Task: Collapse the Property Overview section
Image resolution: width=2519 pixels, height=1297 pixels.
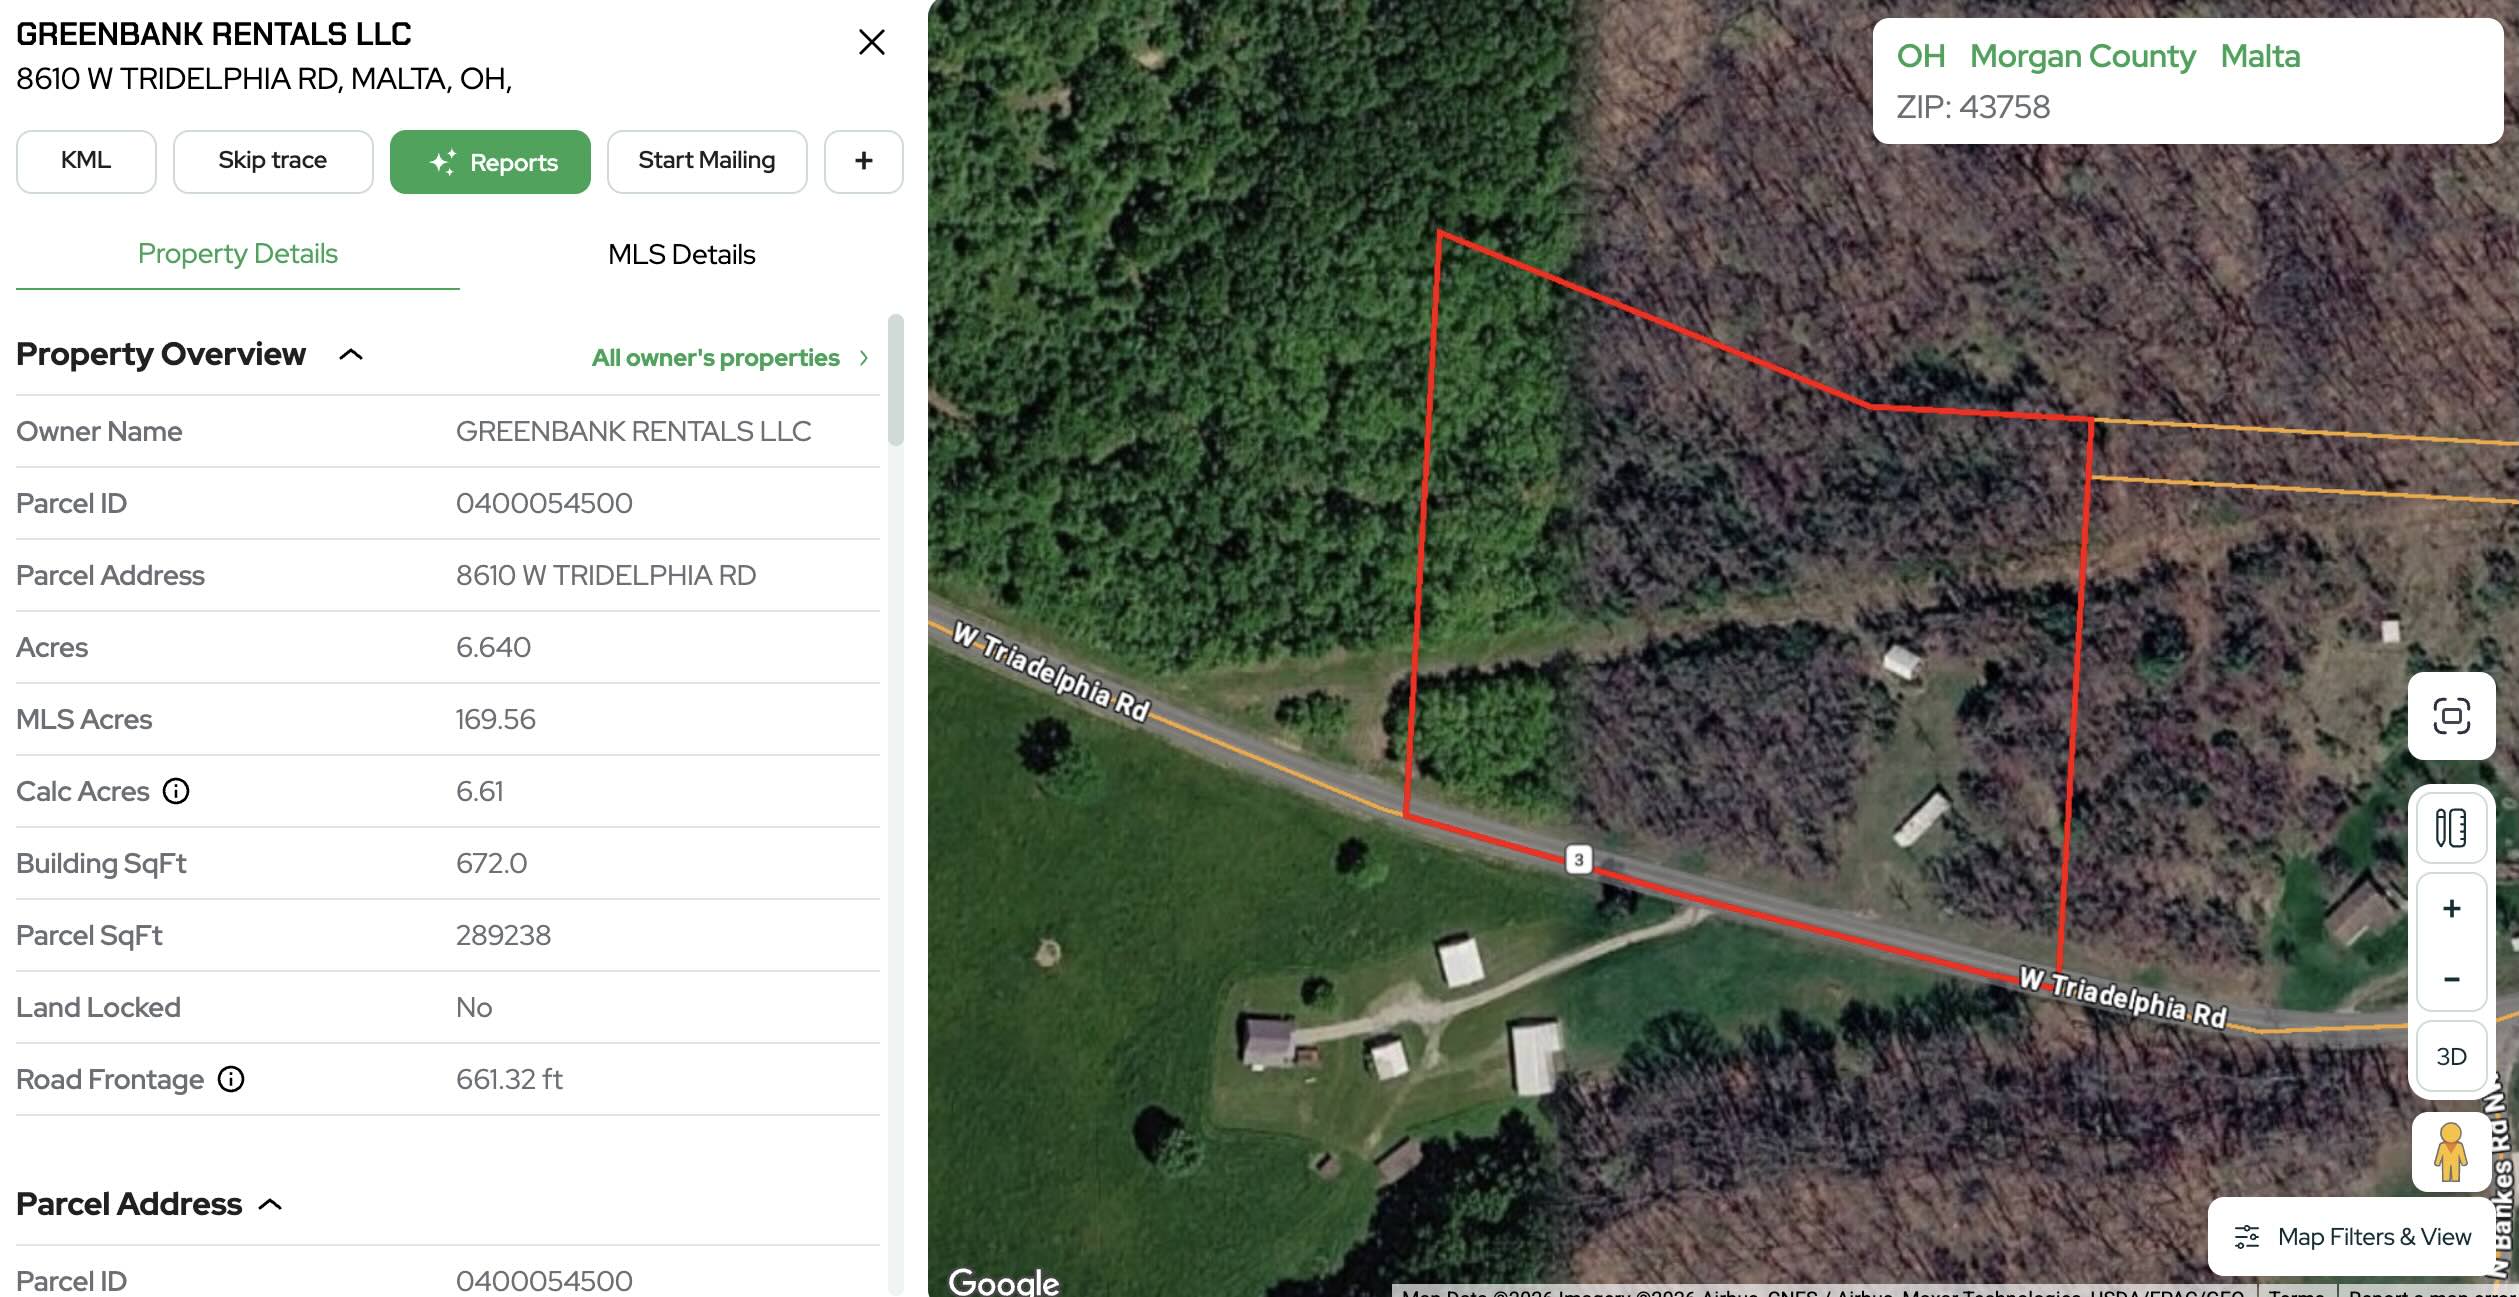Action: tap(351, 354)
